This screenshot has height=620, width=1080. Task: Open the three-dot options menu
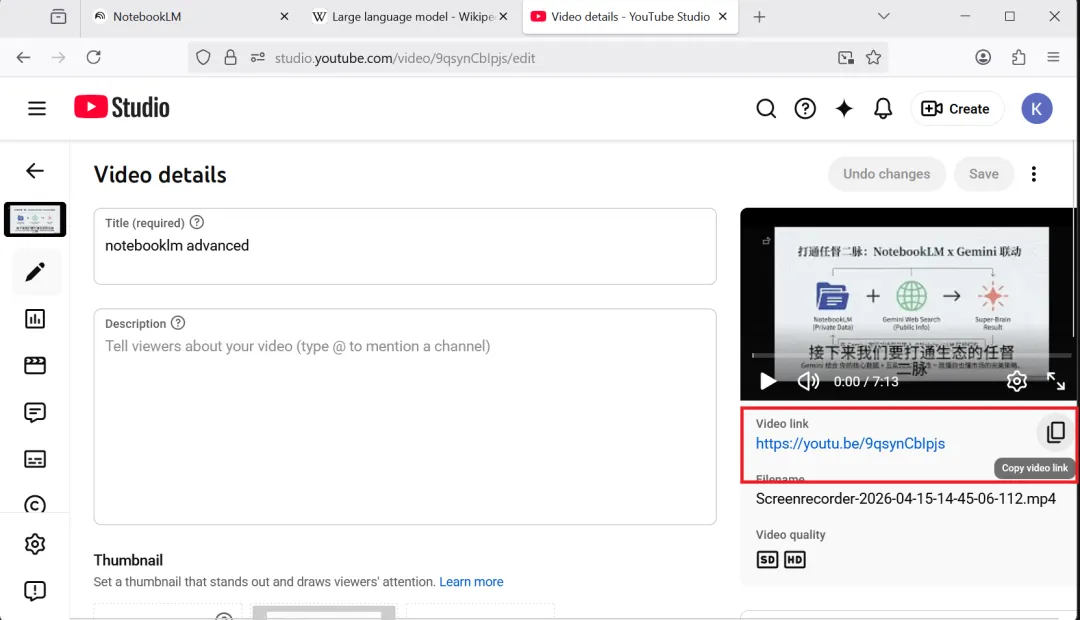point(1034,174)
